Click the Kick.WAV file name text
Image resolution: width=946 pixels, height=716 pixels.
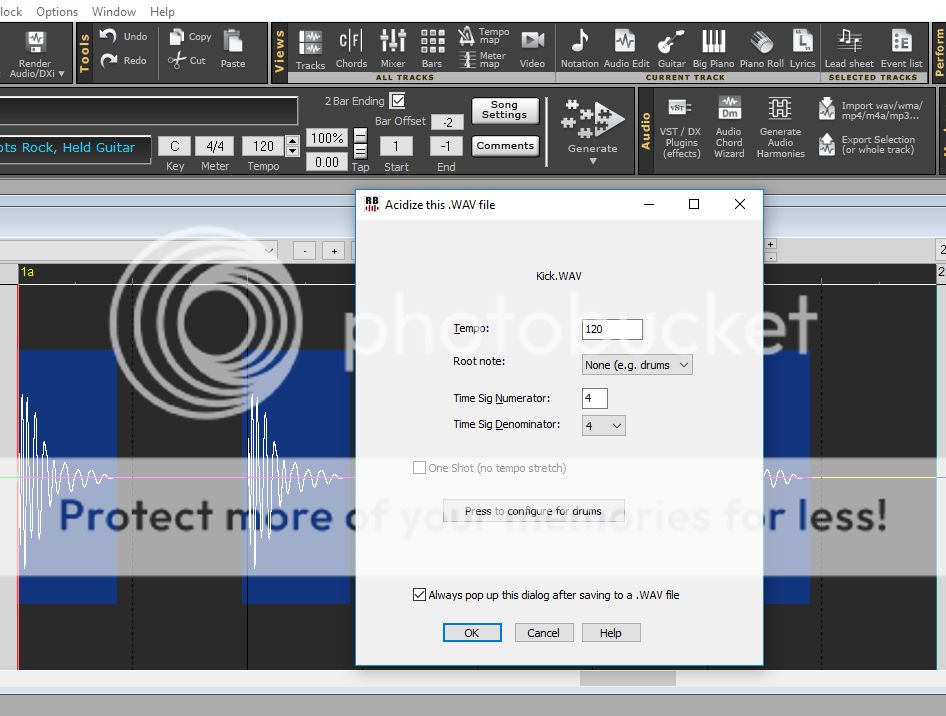559,276
